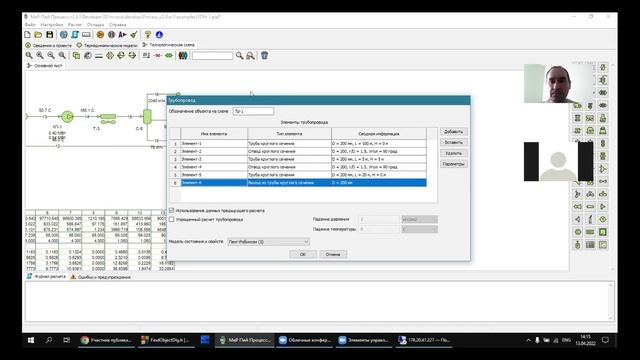Open the Падение давления units dropdown
Image resolution: width=640 pixels, height=360 pixels.
(x=419, y=220)
